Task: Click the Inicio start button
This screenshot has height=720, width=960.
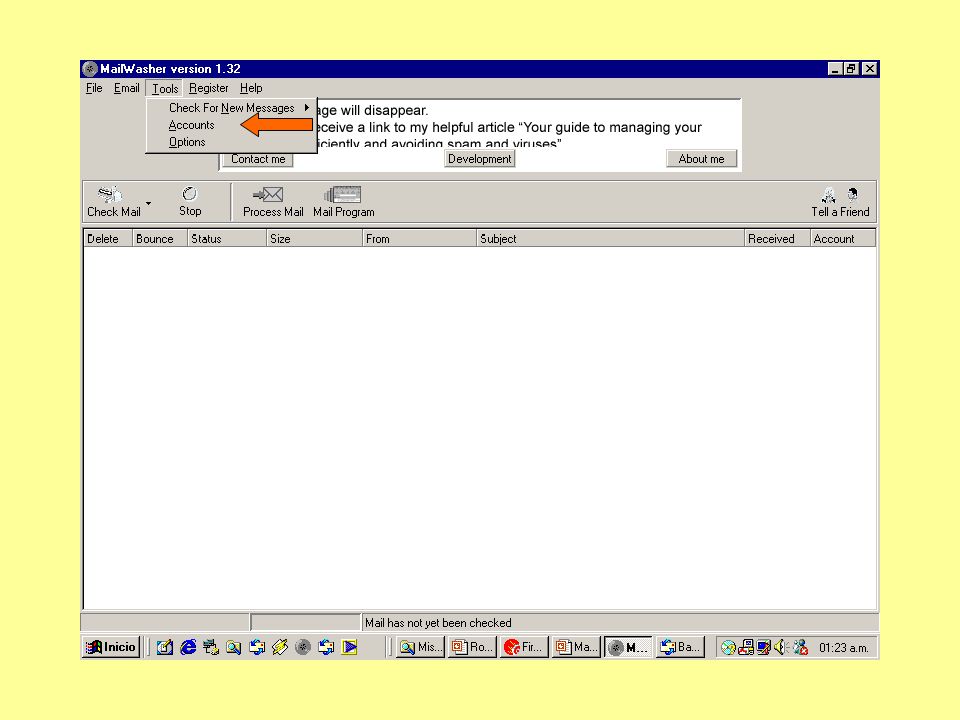Action: (x=111, y=647)
